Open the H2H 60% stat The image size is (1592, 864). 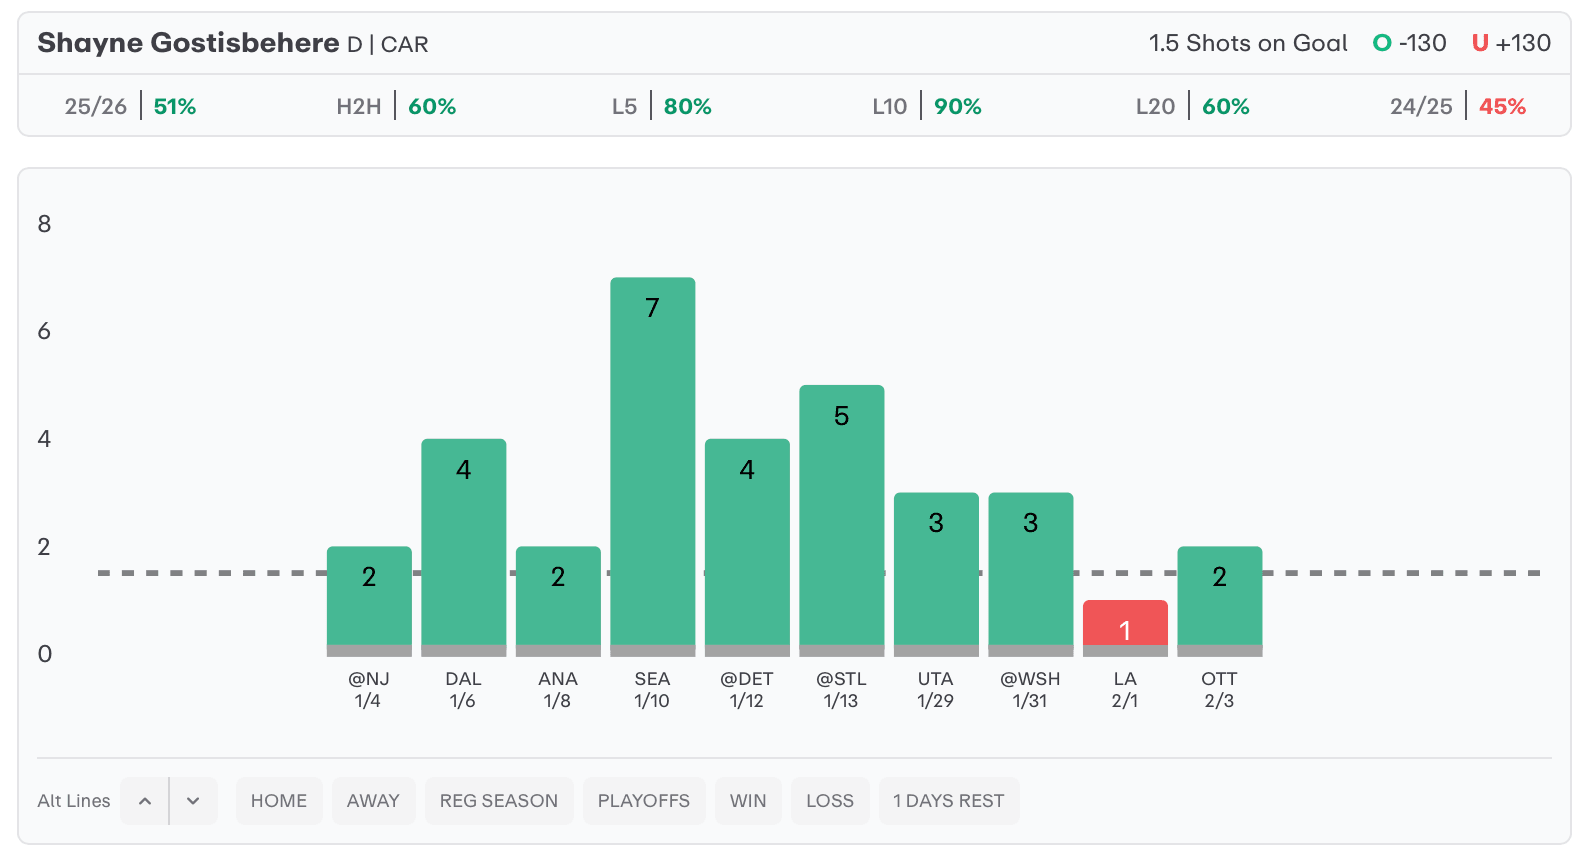pos(396,106)
